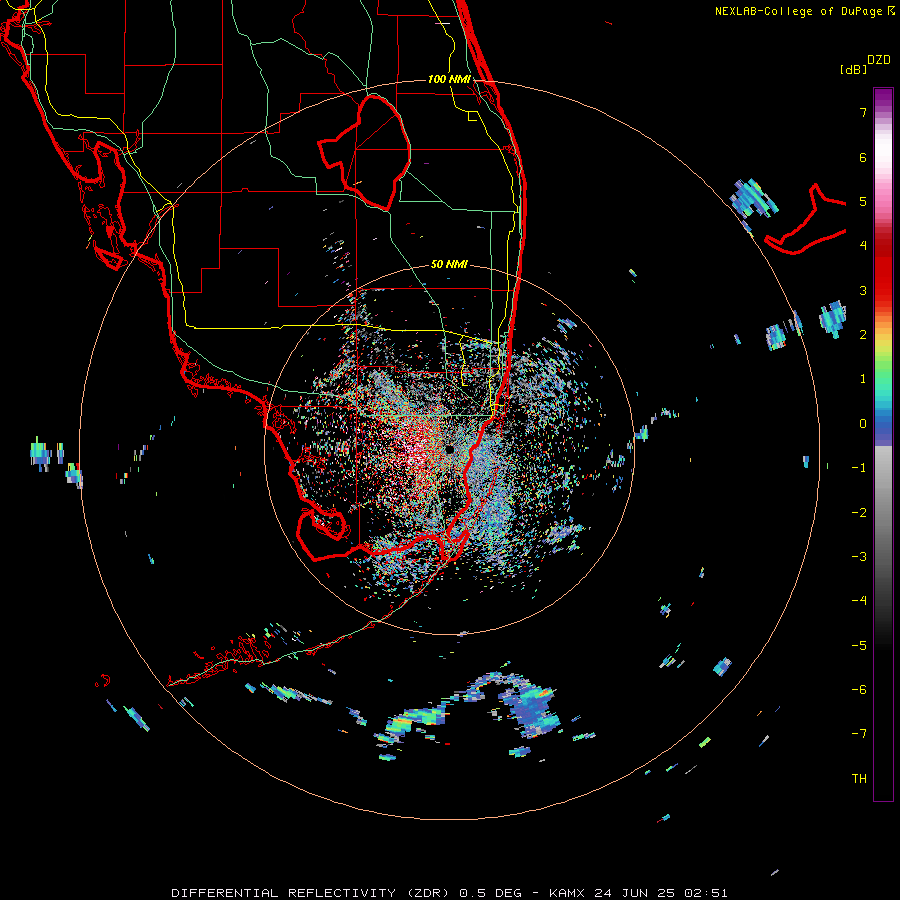
Task: Pick the purple top band of the color scale
Action: pyautogui.click(x=883, y=96)
